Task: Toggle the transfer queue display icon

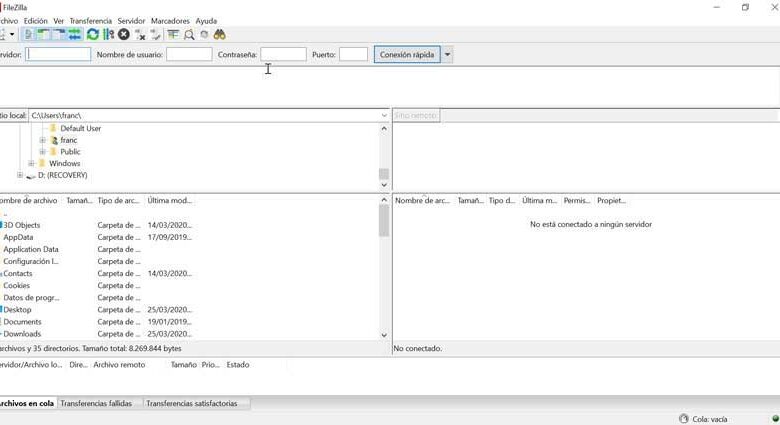Action: point(75,34)
